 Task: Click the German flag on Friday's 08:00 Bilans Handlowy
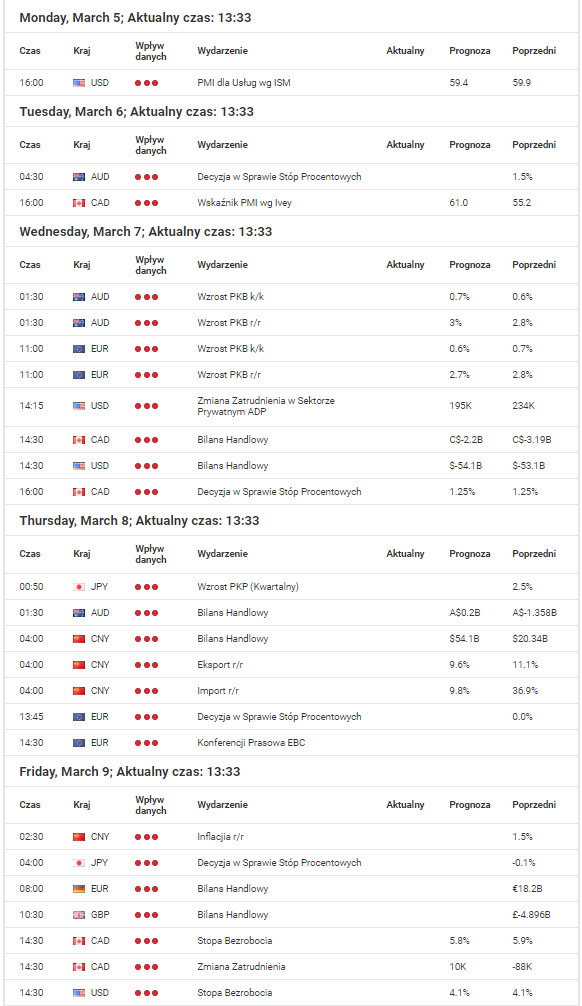[79, 889]
